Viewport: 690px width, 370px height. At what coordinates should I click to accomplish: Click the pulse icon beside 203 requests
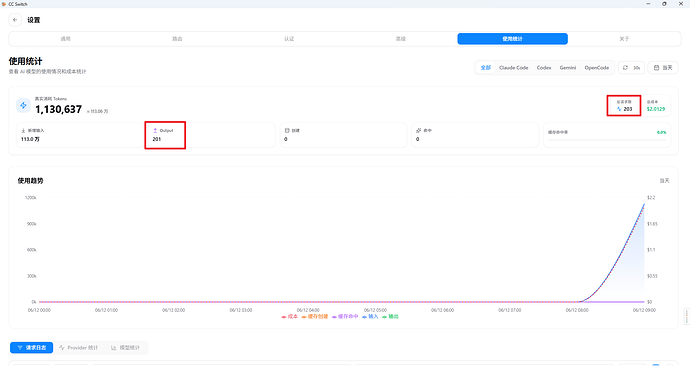pyautogui.click(x=619, y=109)
